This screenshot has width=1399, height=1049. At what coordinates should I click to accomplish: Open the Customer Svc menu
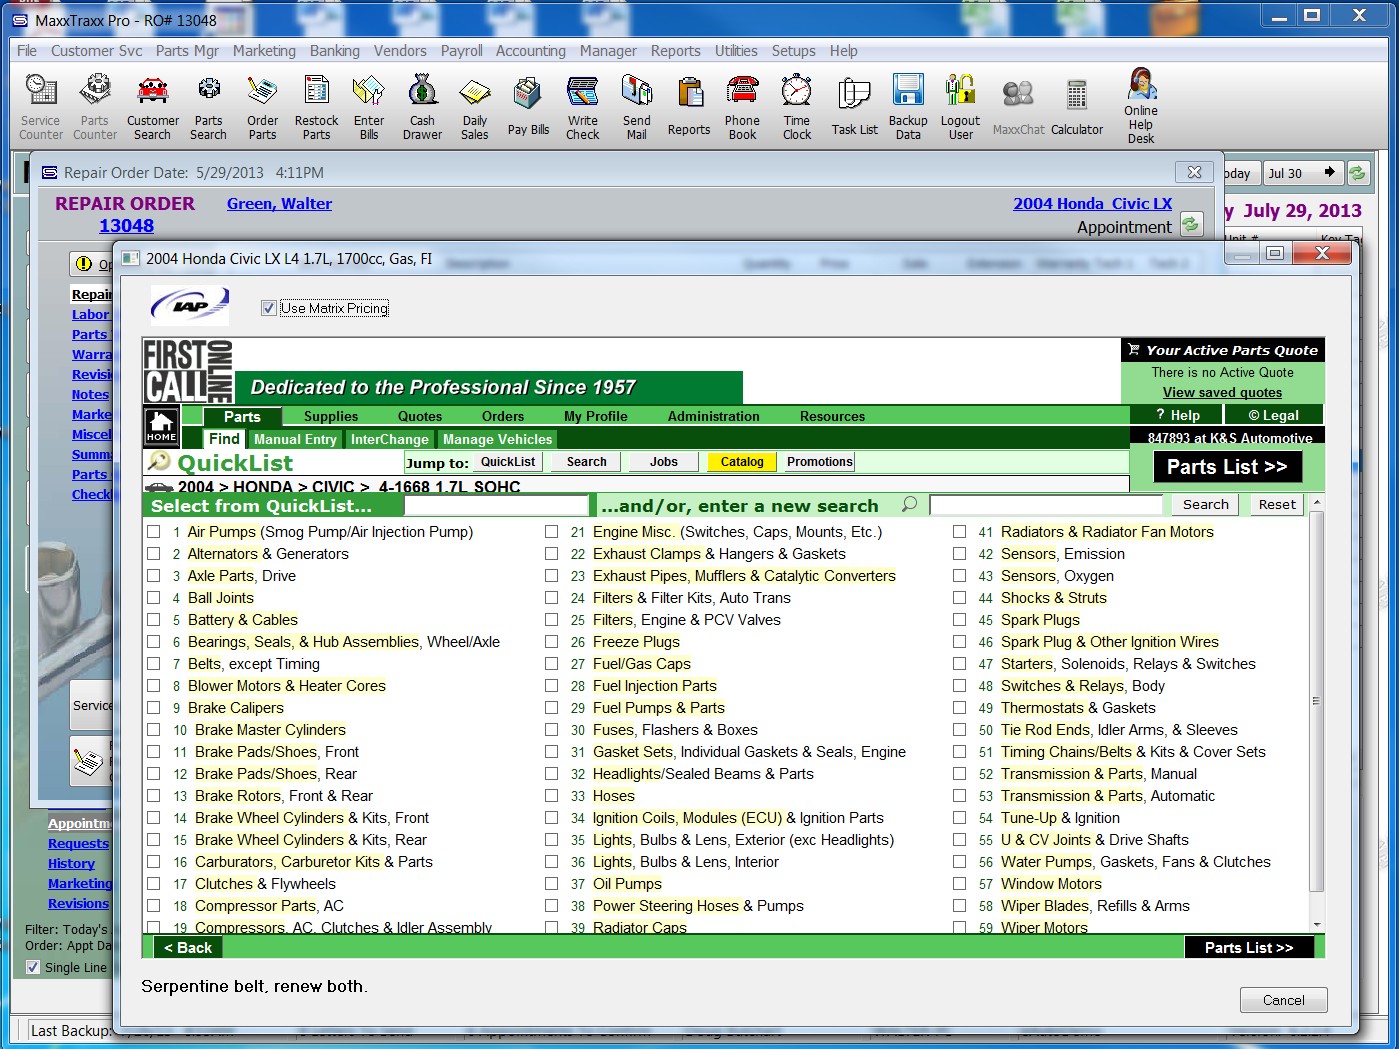[x=96, y=50]
